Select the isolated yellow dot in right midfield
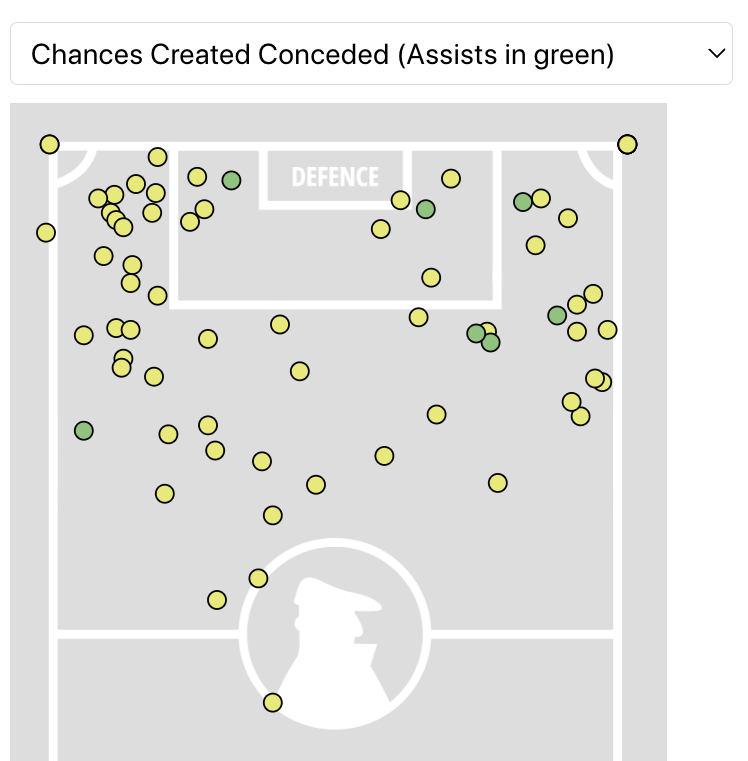 pyautogui.click(x=498, y=483)
